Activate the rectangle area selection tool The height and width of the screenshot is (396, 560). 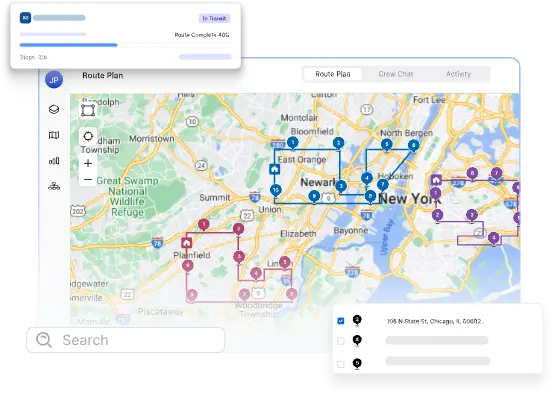[x=88, y=110]
